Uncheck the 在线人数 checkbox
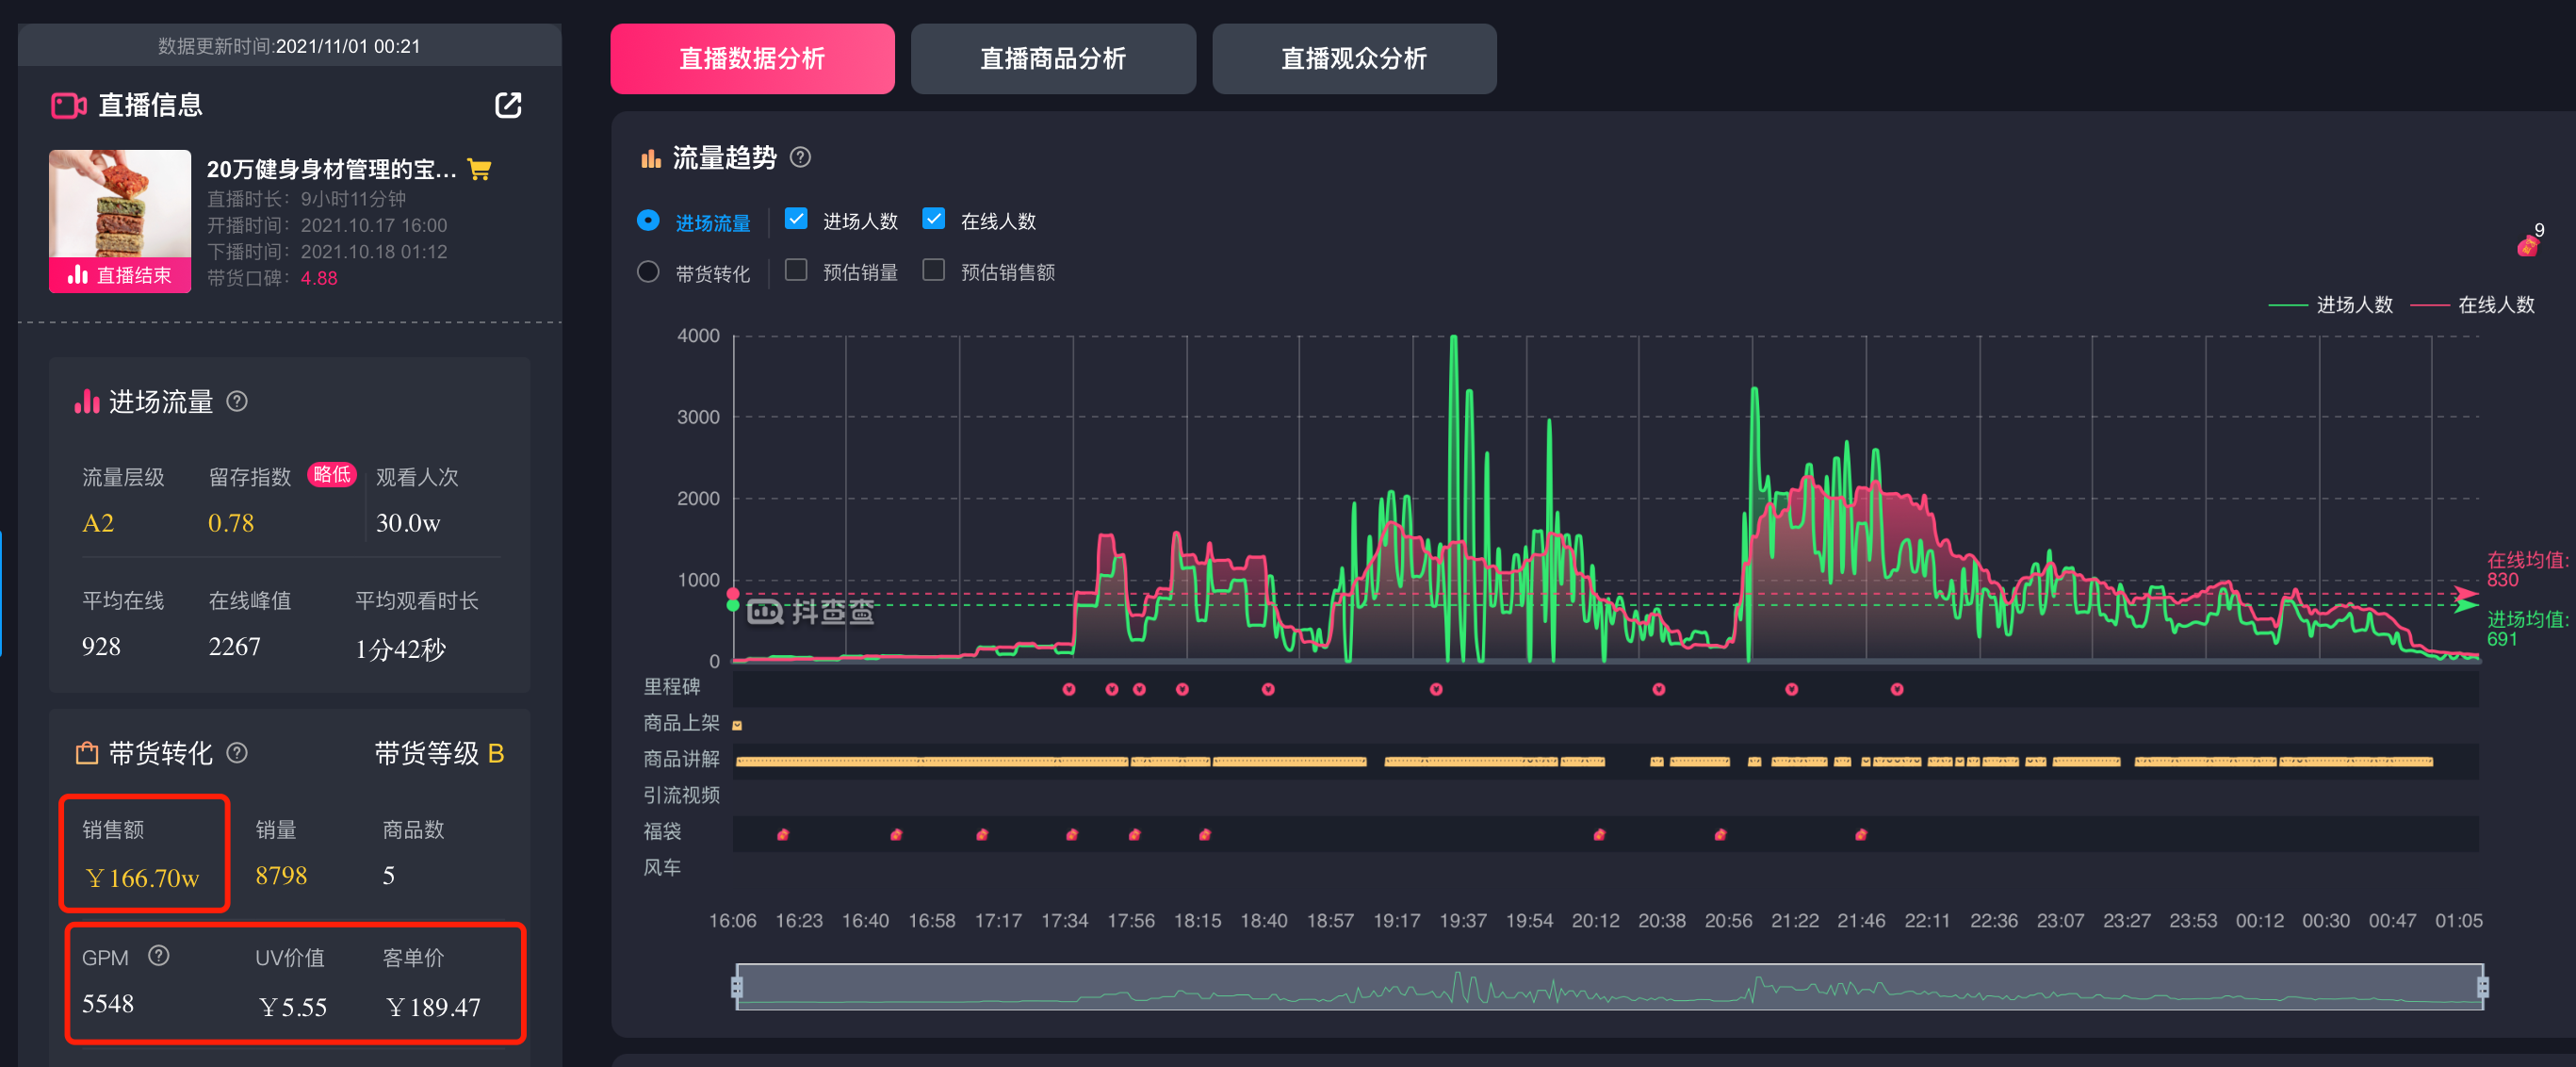Viewport: 2576px width, 1067px height. click(933, 218)
